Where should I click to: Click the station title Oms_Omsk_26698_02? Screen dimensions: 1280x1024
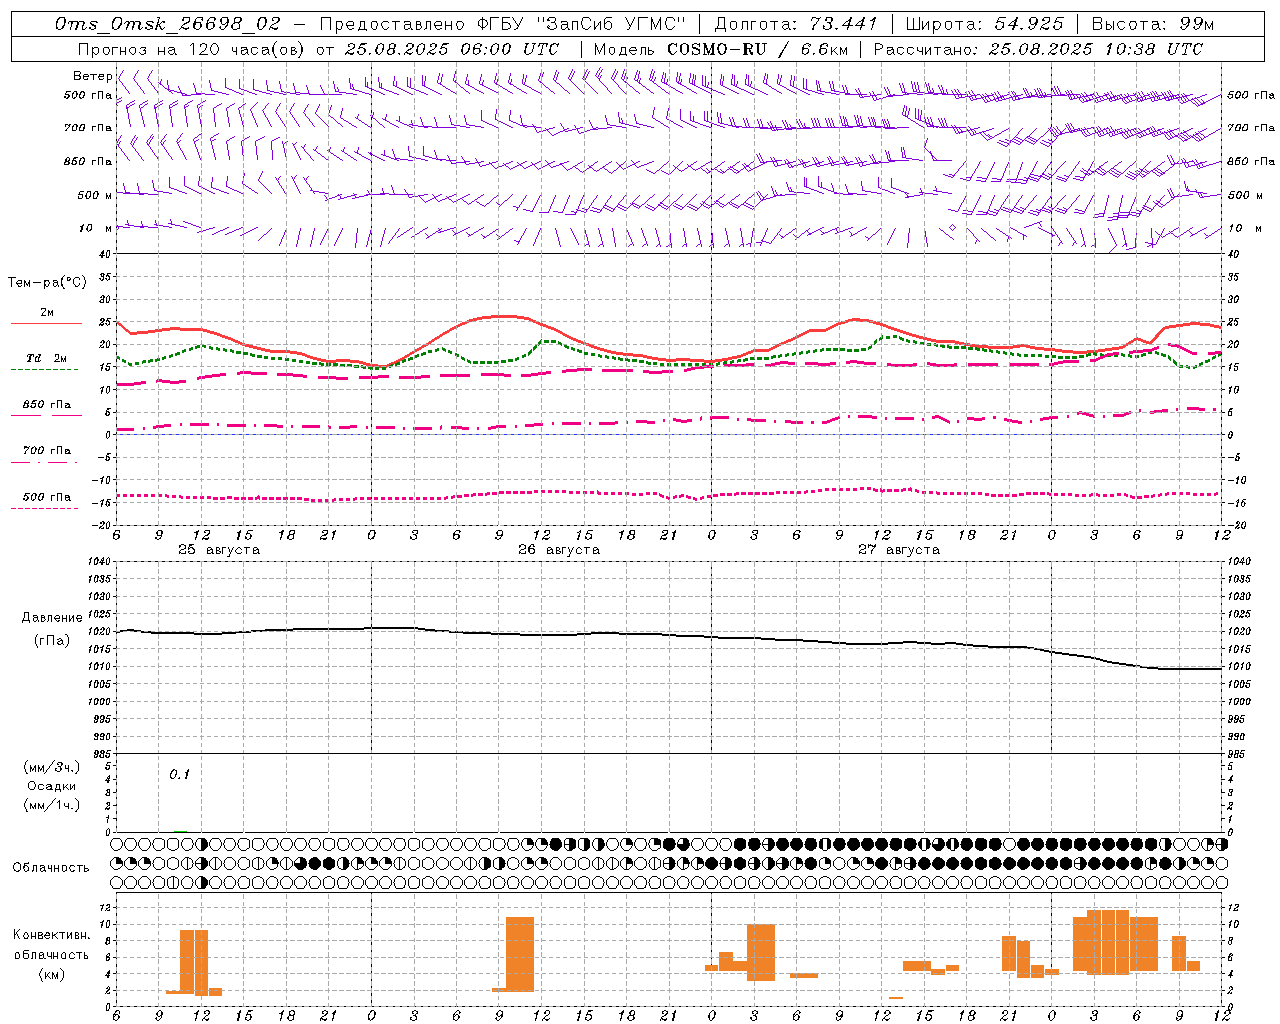[167, 24]
